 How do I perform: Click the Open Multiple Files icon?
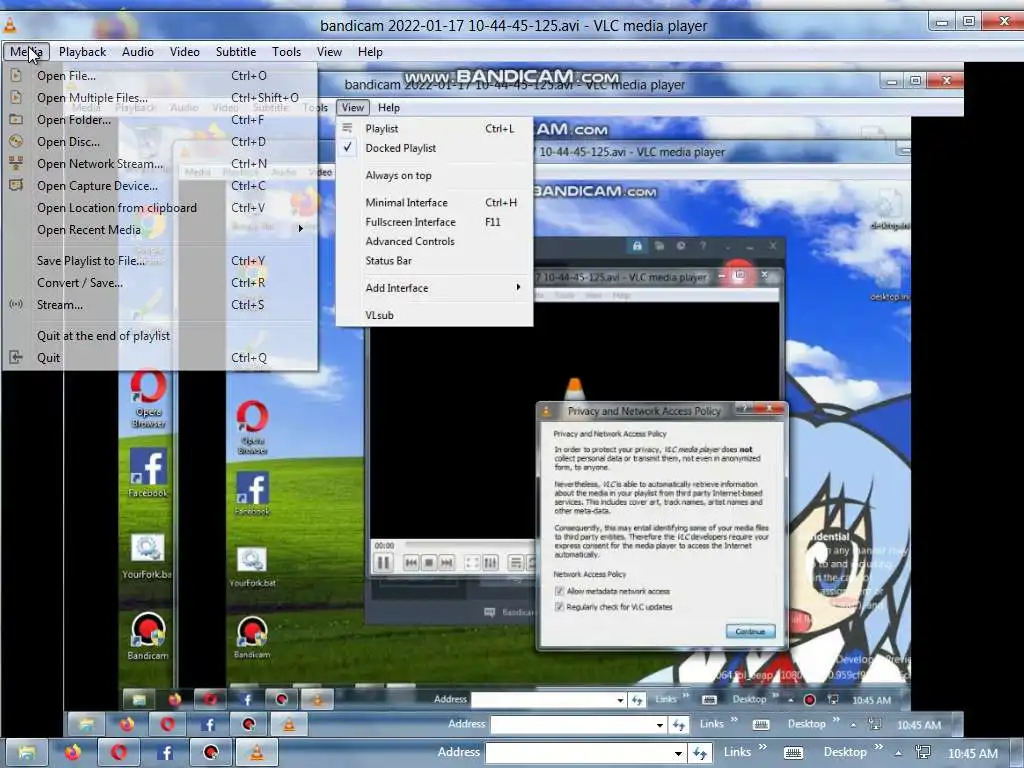coord(16,97)
